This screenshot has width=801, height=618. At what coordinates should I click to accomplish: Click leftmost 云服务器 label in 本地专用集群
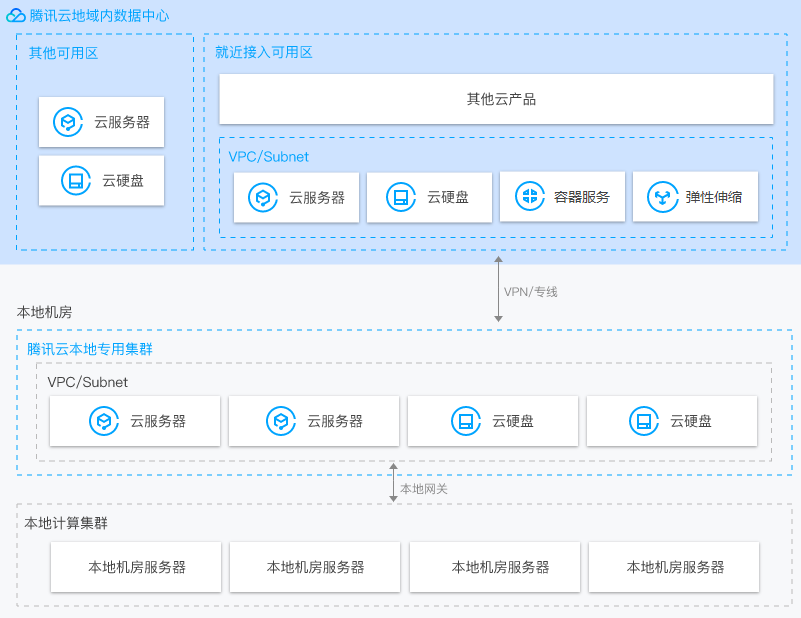coord(158,421)
